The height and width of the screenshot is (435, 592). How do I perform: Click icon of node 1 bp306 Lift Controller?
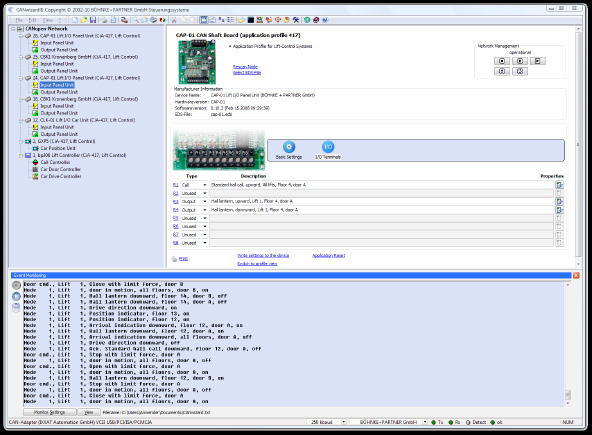28,155
